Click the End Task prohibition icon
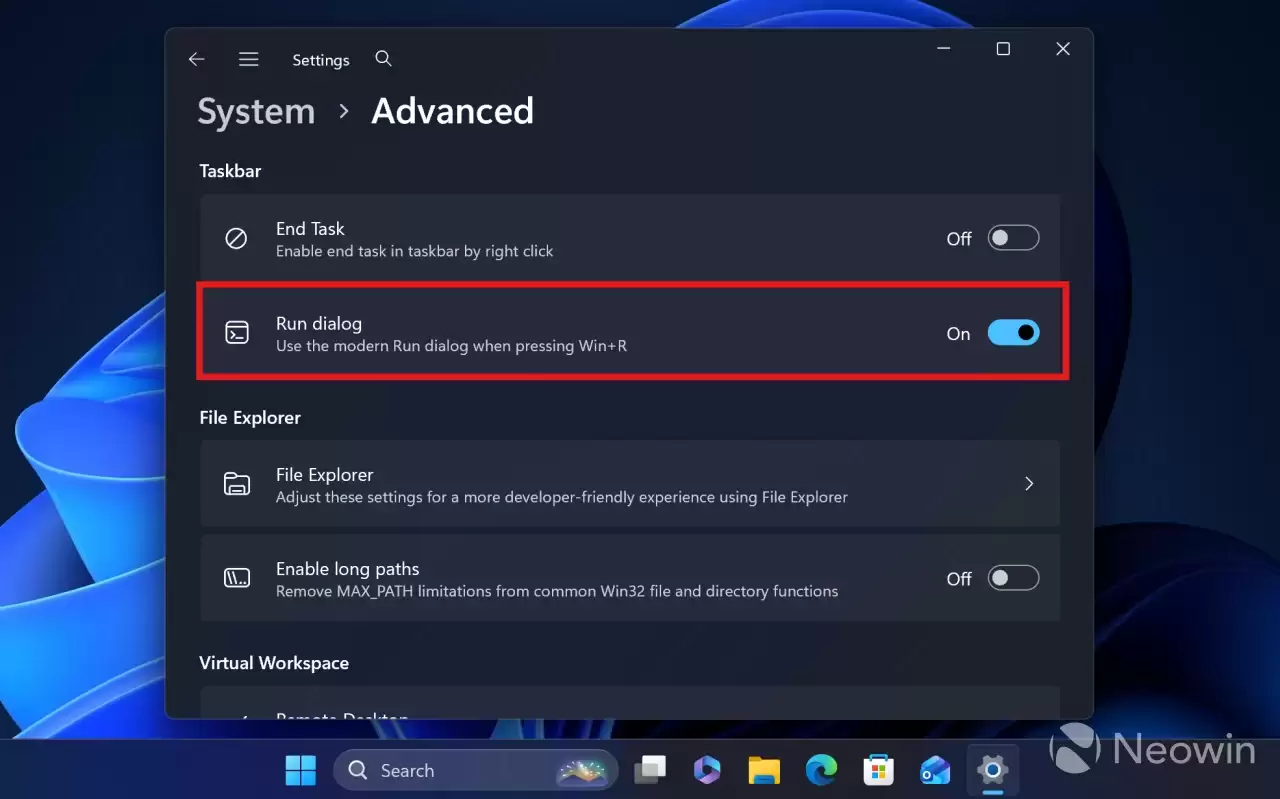This screenshot has height=799, width=1280. 236,238
